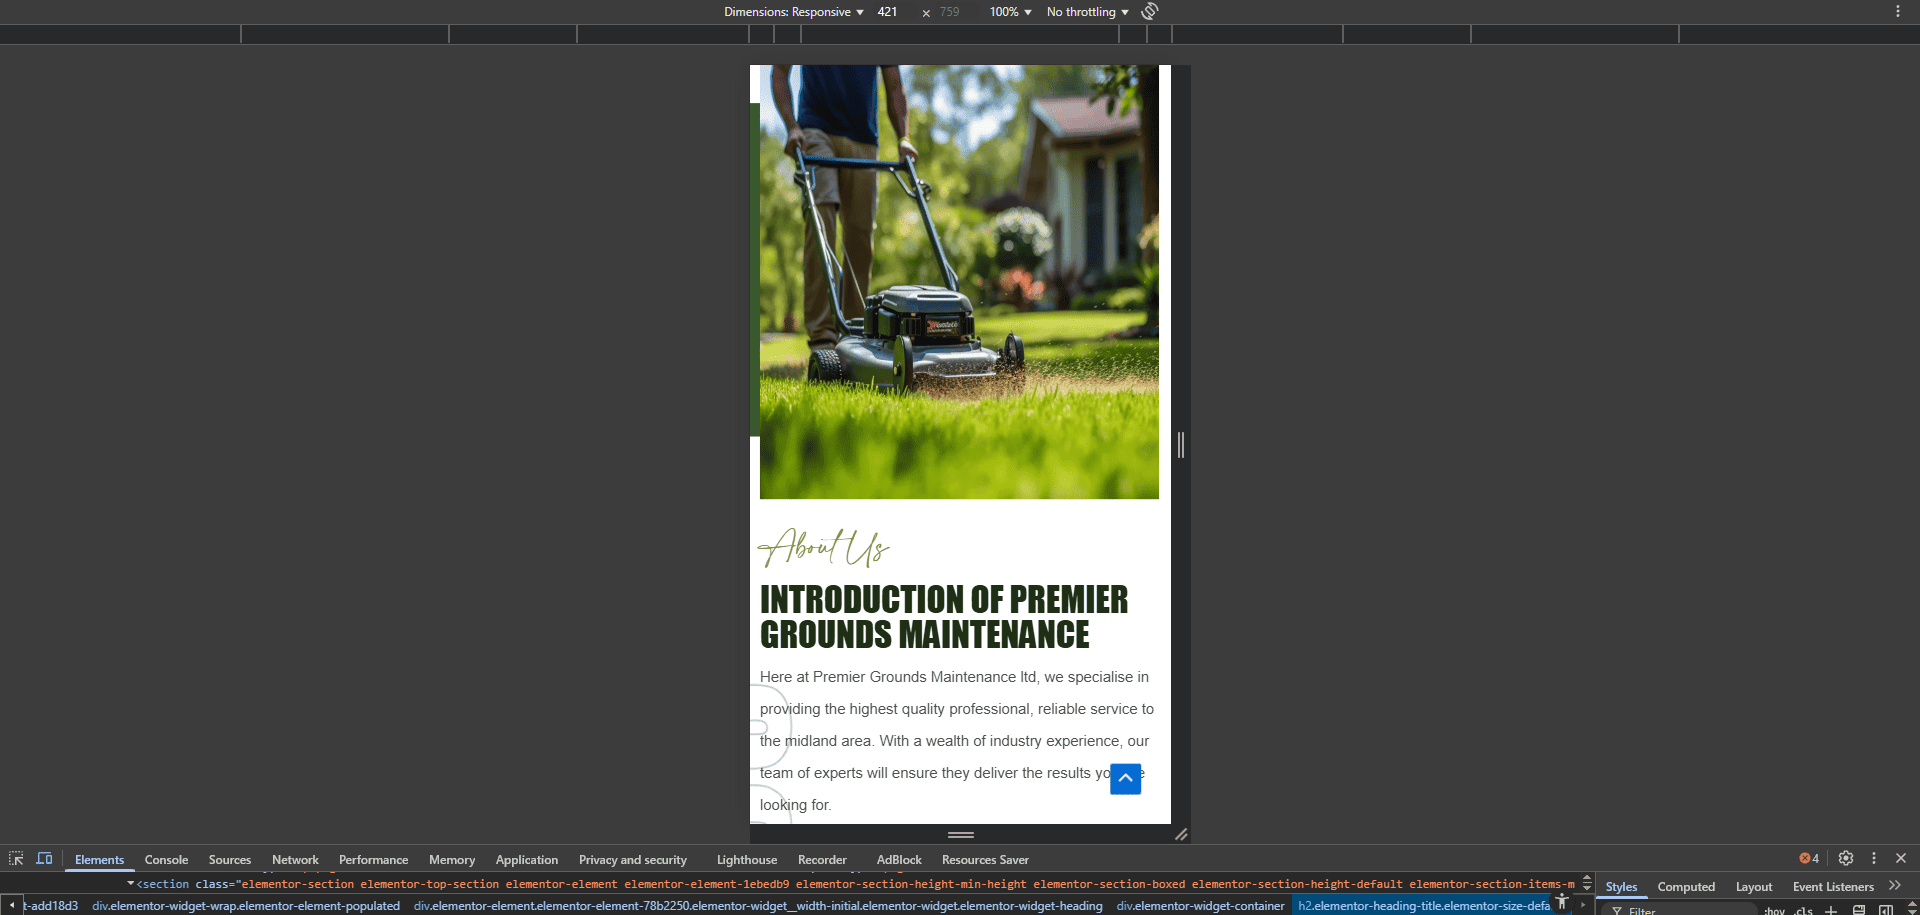Show more Styles pane tabs via double chevron
1920x915 pixels.
(1895, 886)
